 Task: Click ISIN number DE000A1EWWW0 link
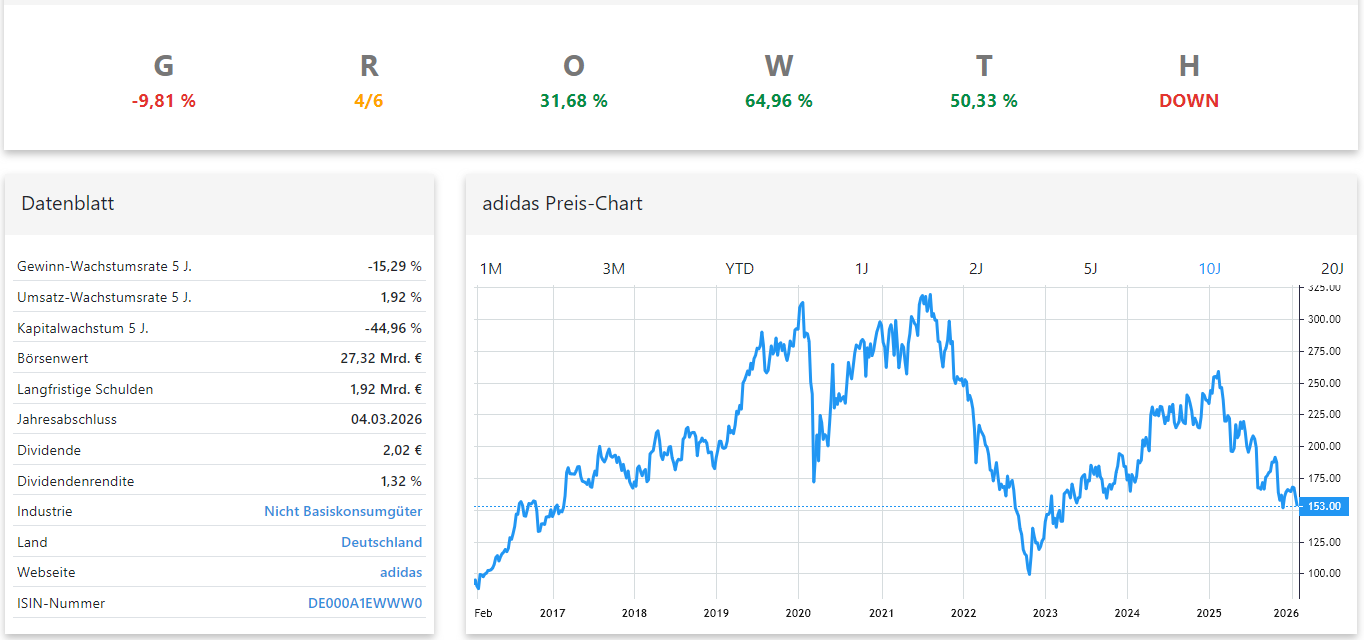pyautogui.click(x=364, y=603)
